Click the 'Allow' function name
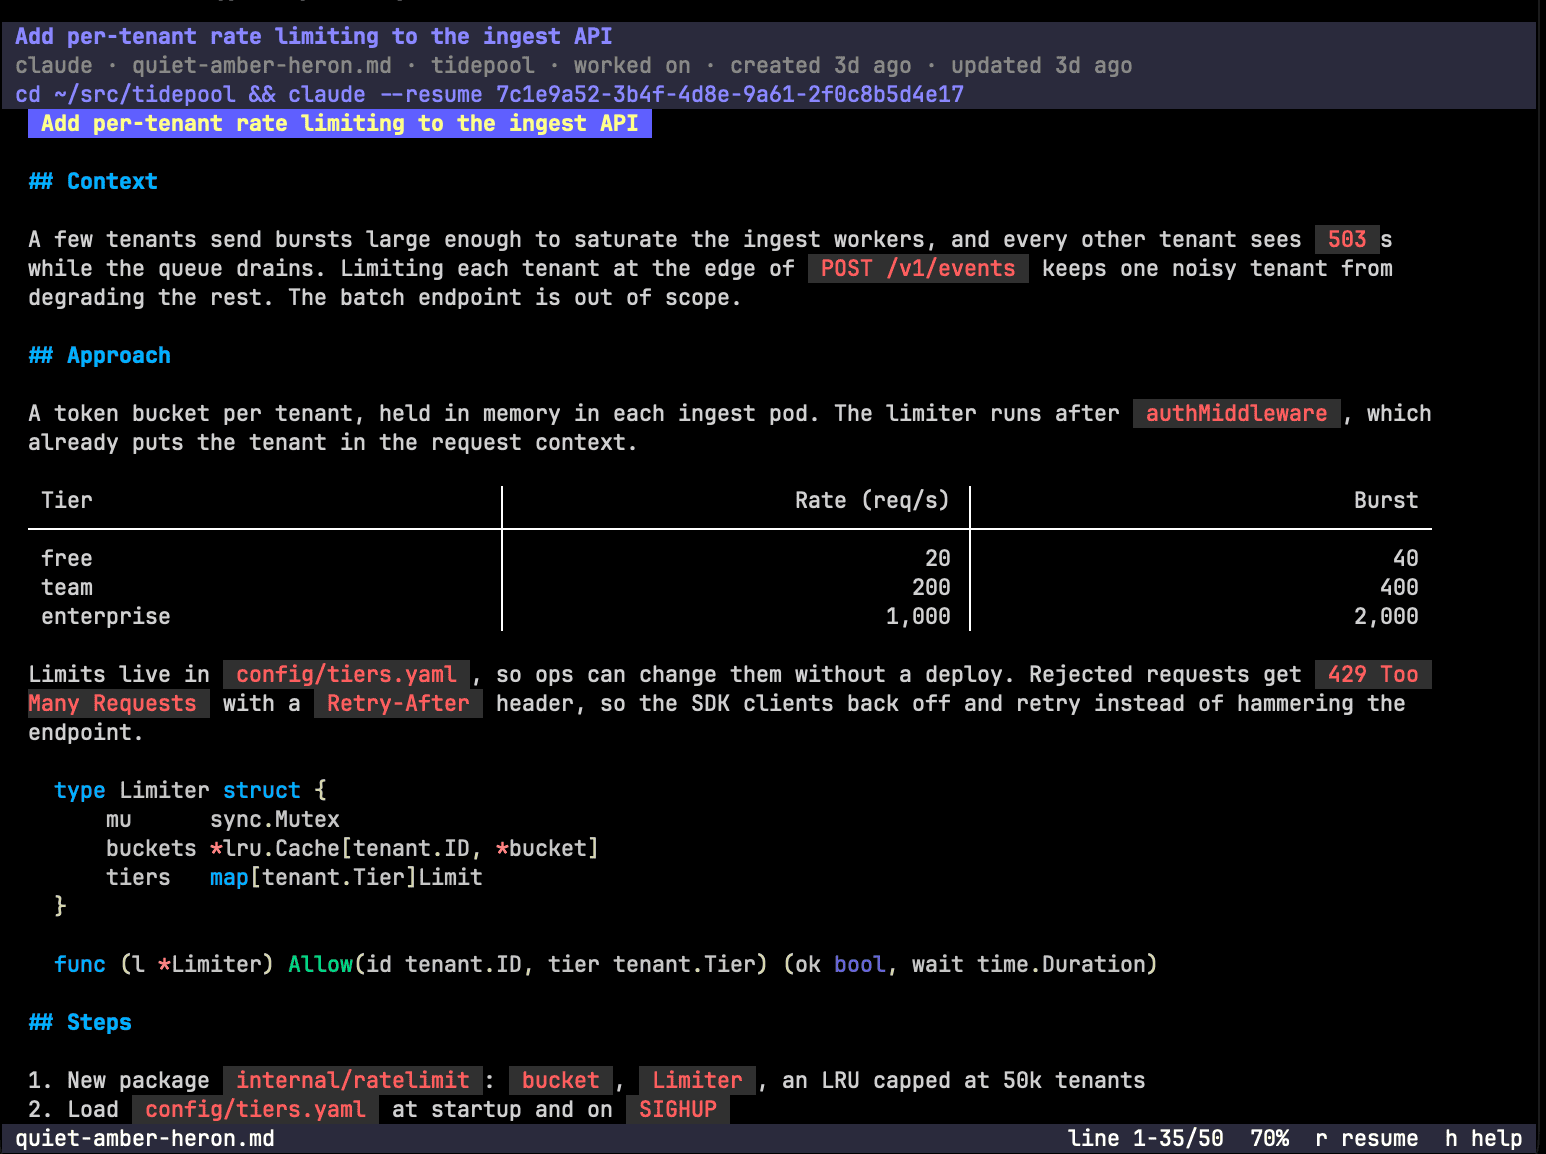The height and width of the screenshot is (1154, 1546). point(320,964)
